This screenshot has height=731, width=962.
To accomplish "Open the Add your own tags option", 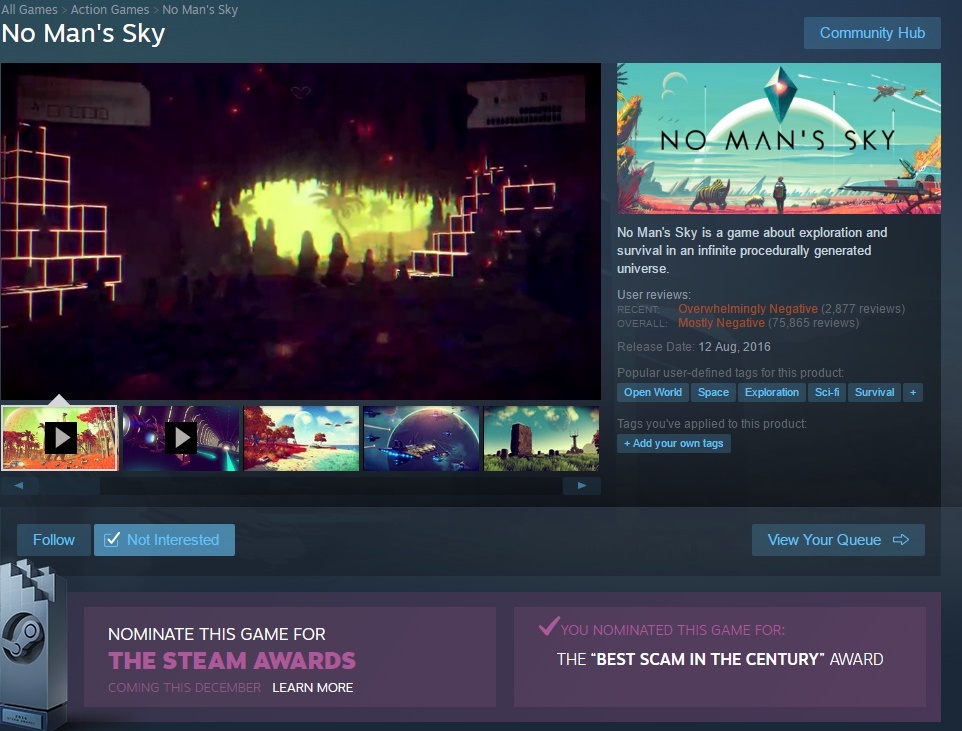I will coord(673,443).
